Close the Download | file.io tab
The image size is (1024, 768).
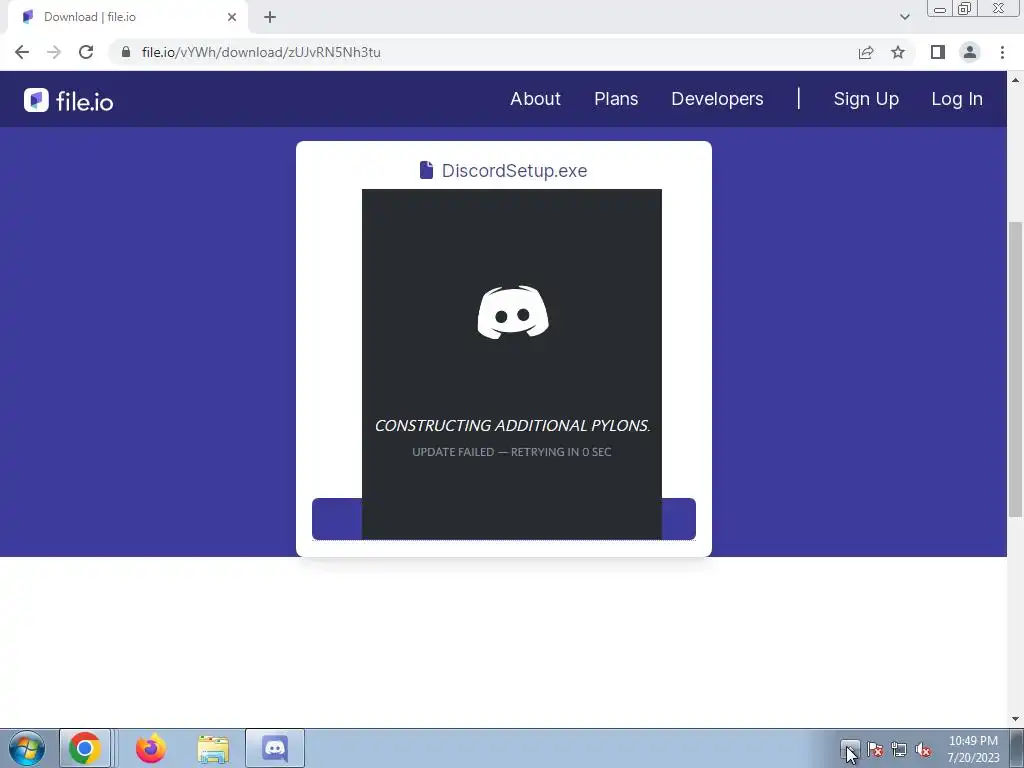(x=232, y=17)
